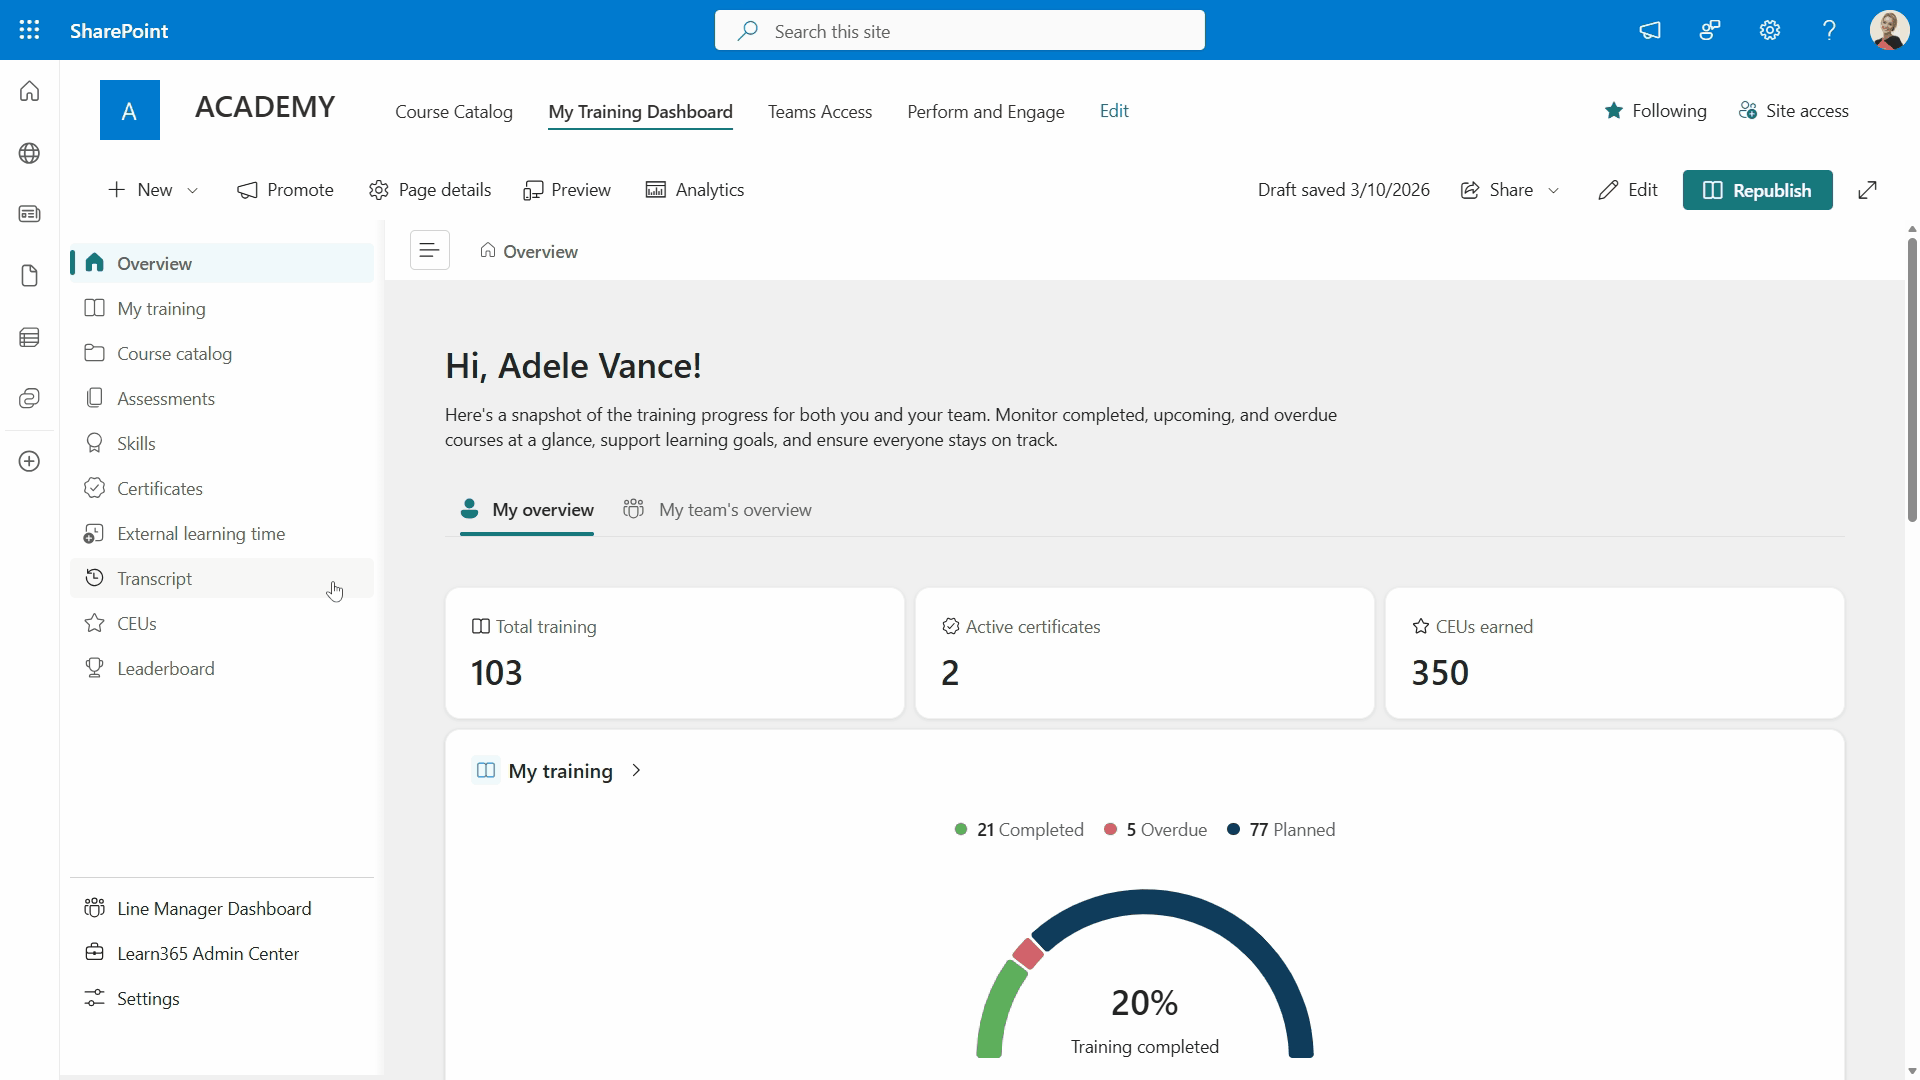
Task: Open the settings gear in SharePoint header
Action: pyautogui.click(x=1770, y=30)
